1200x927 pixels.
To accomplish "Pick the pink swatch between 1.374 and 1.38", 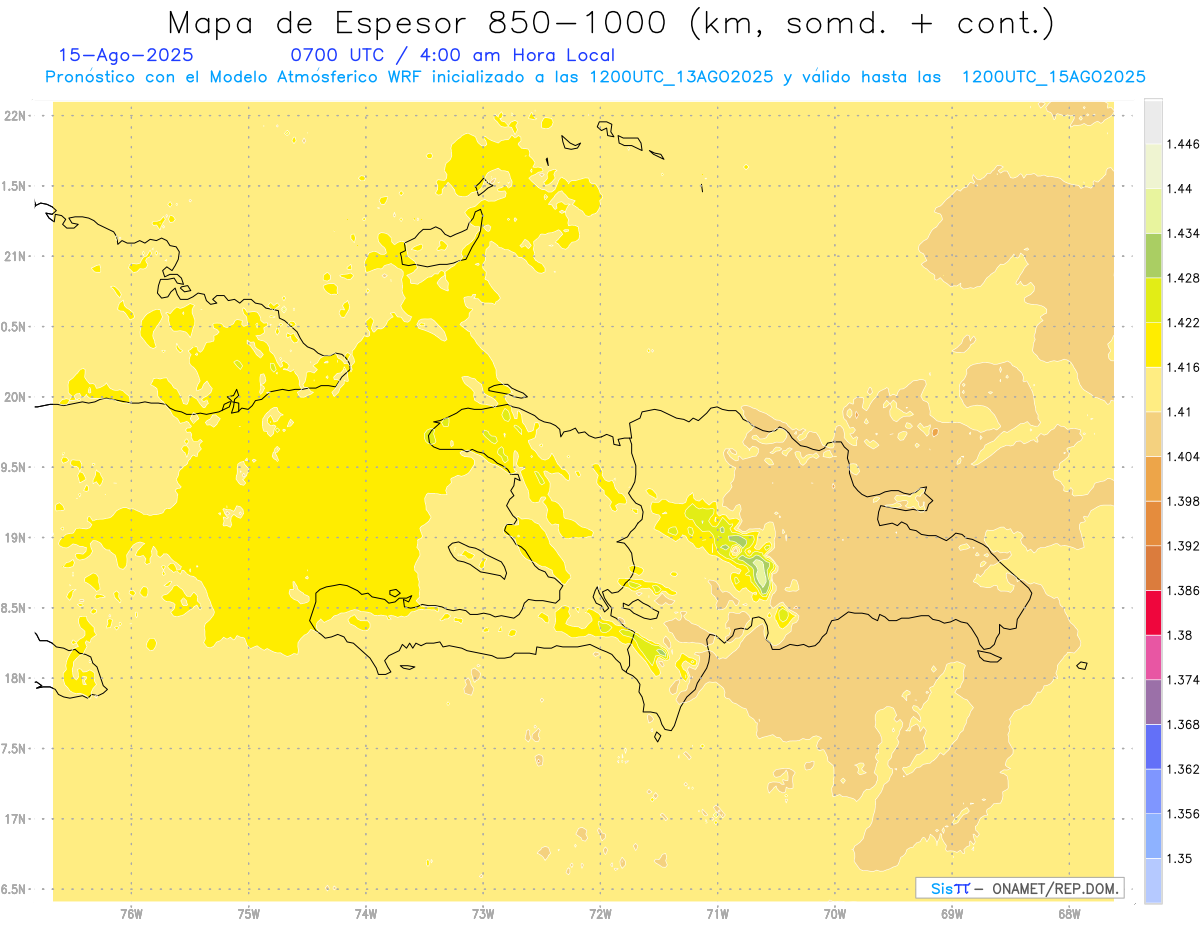I will [x=1153, y=657].
